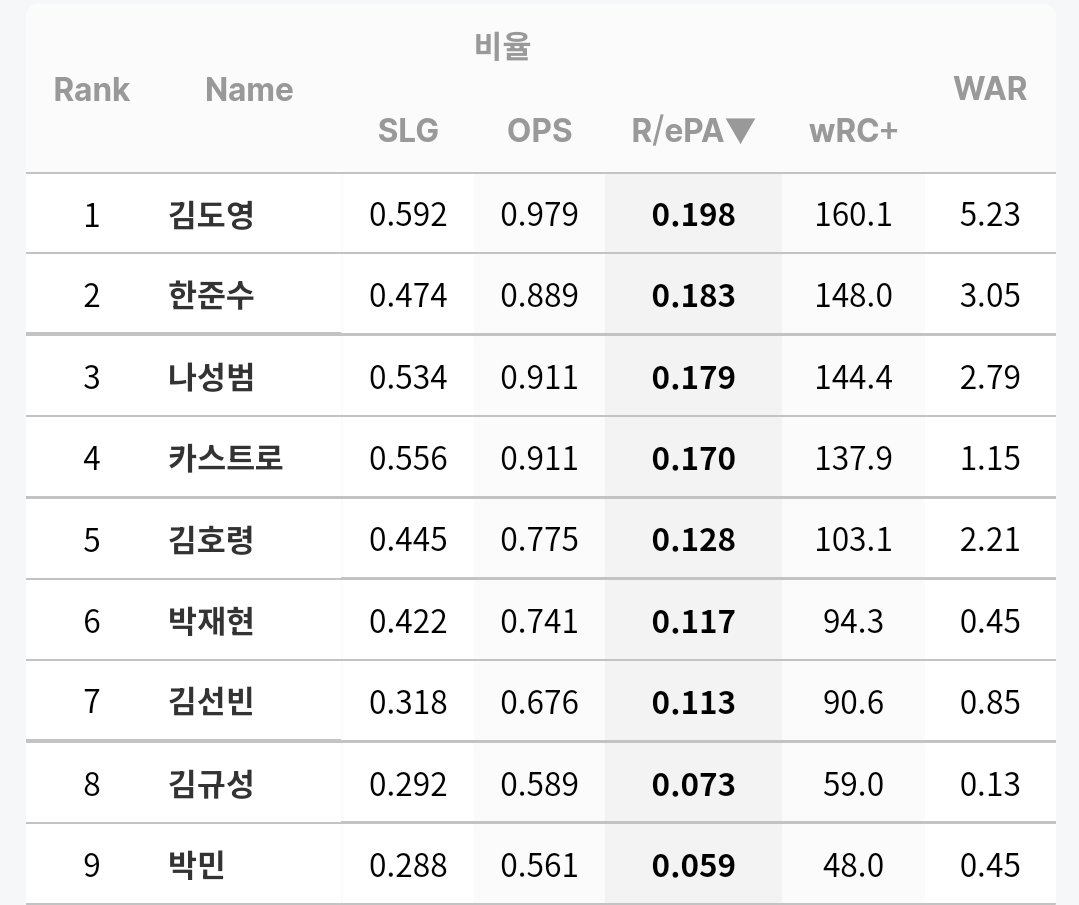
Task: Click the Name column header
Action: pos(249,90)
